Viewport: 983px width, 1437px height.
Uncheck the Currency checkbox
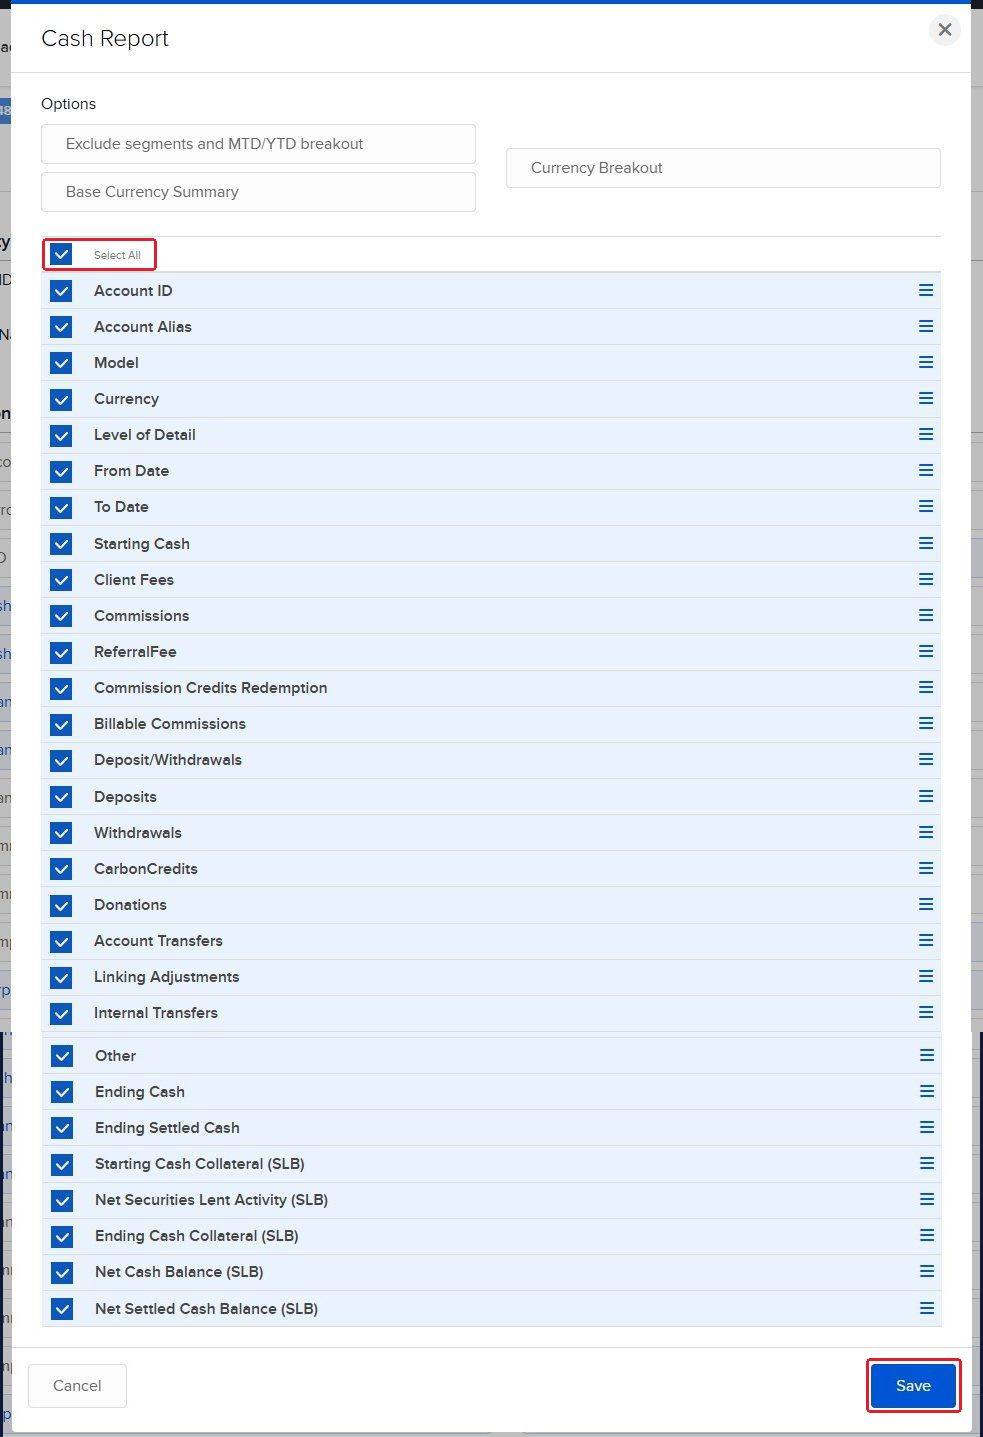[x=61, y=399]
